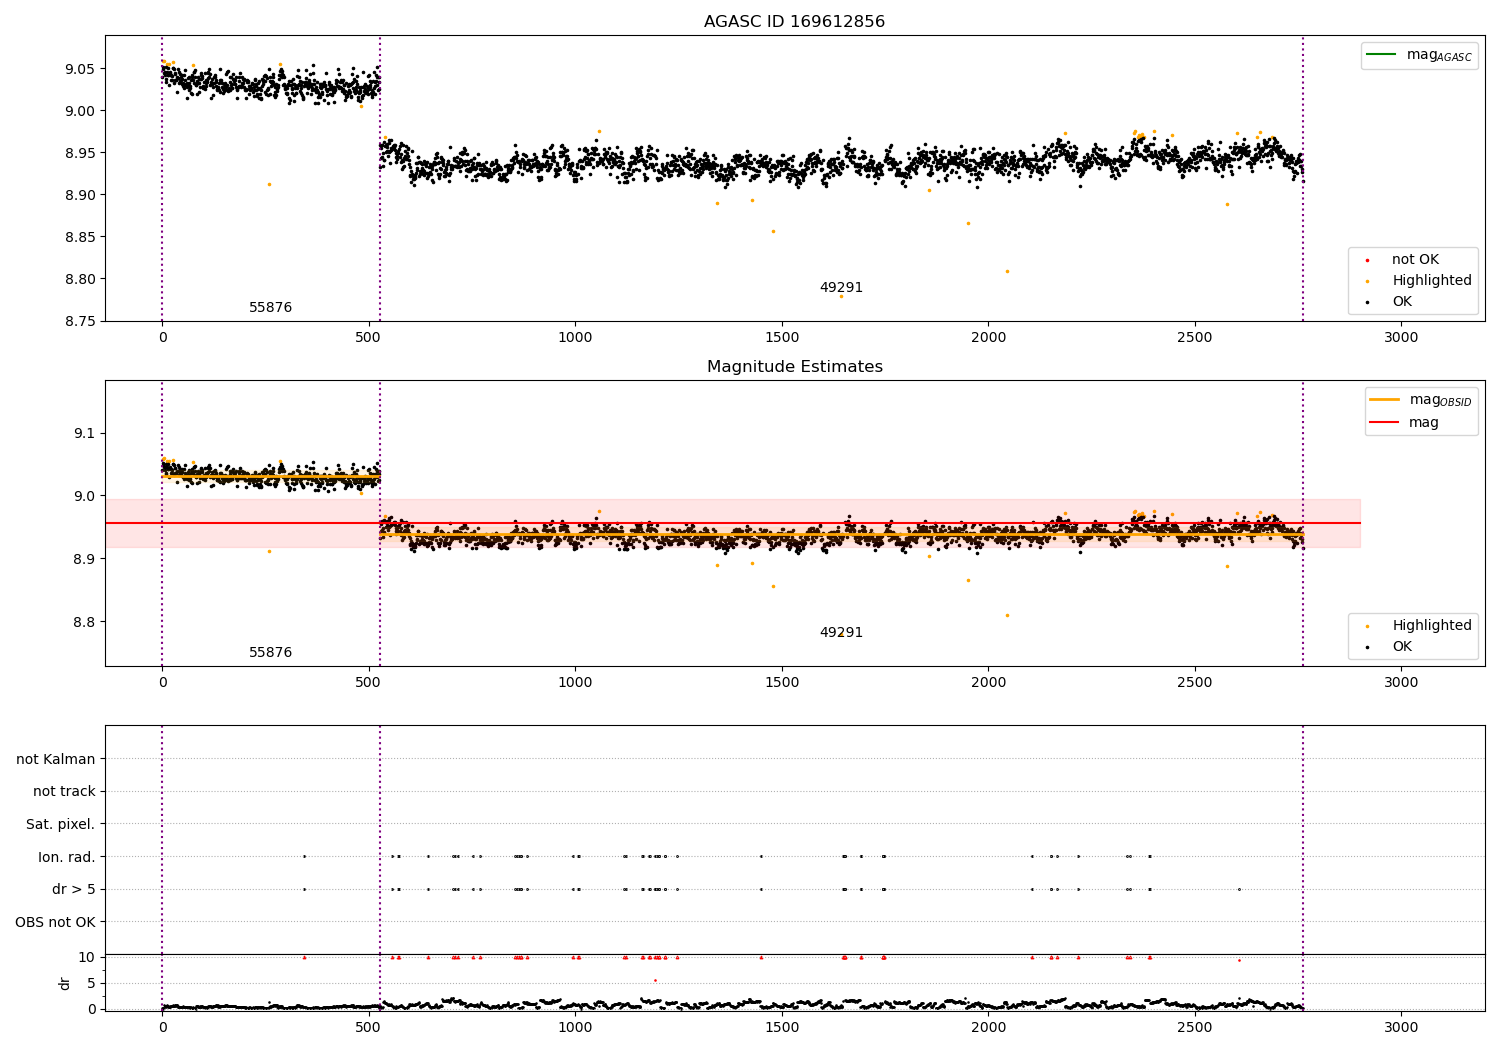1500x1050 pixels.
Task: Click 'OK' legend label in top plot
Action: tap(1402, 301)
